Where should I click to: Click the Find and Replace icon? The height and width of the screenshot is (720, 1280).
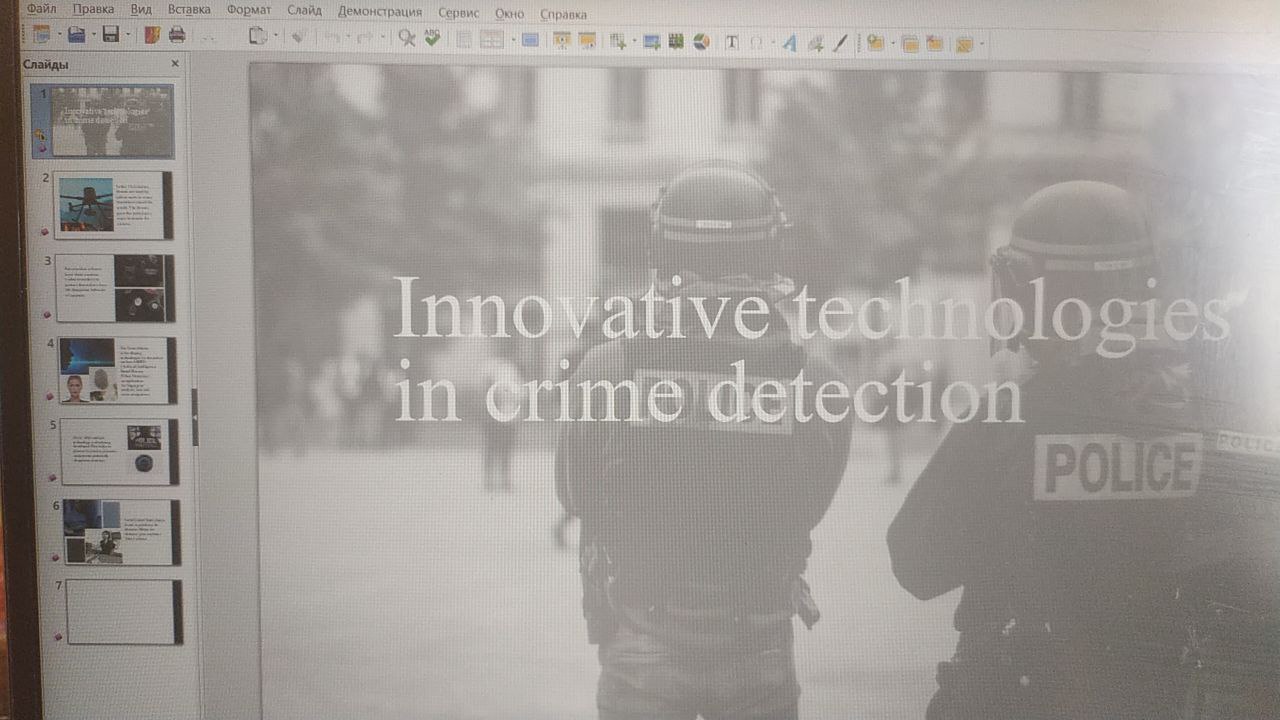coord(406,38)
